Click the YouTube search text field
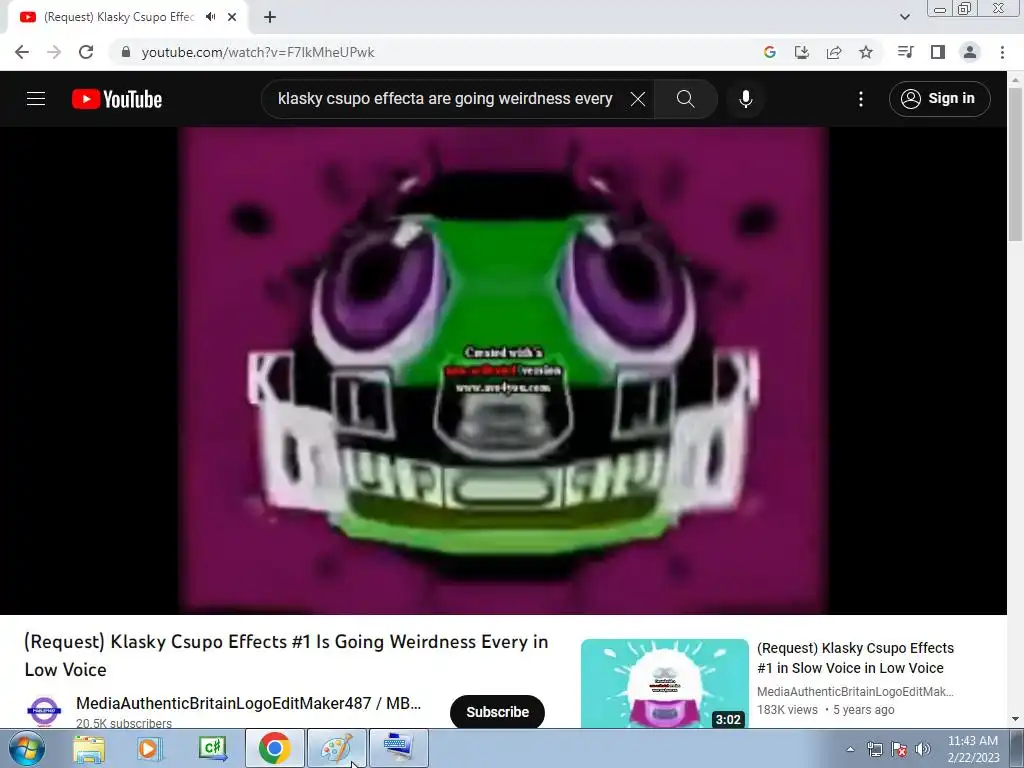Screen dimensions: 1024x768 click(x=445, y=99)
